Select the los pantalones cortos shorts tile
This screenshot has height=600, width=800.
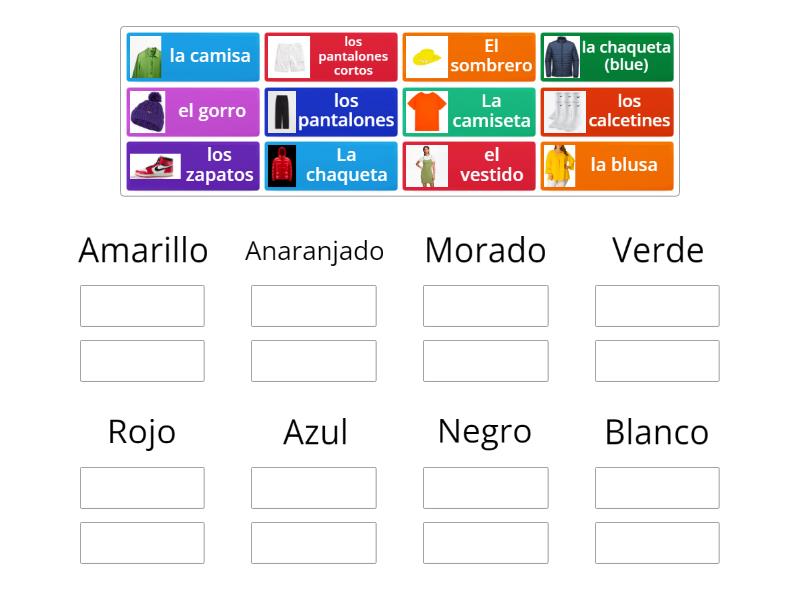coord(331,57)
